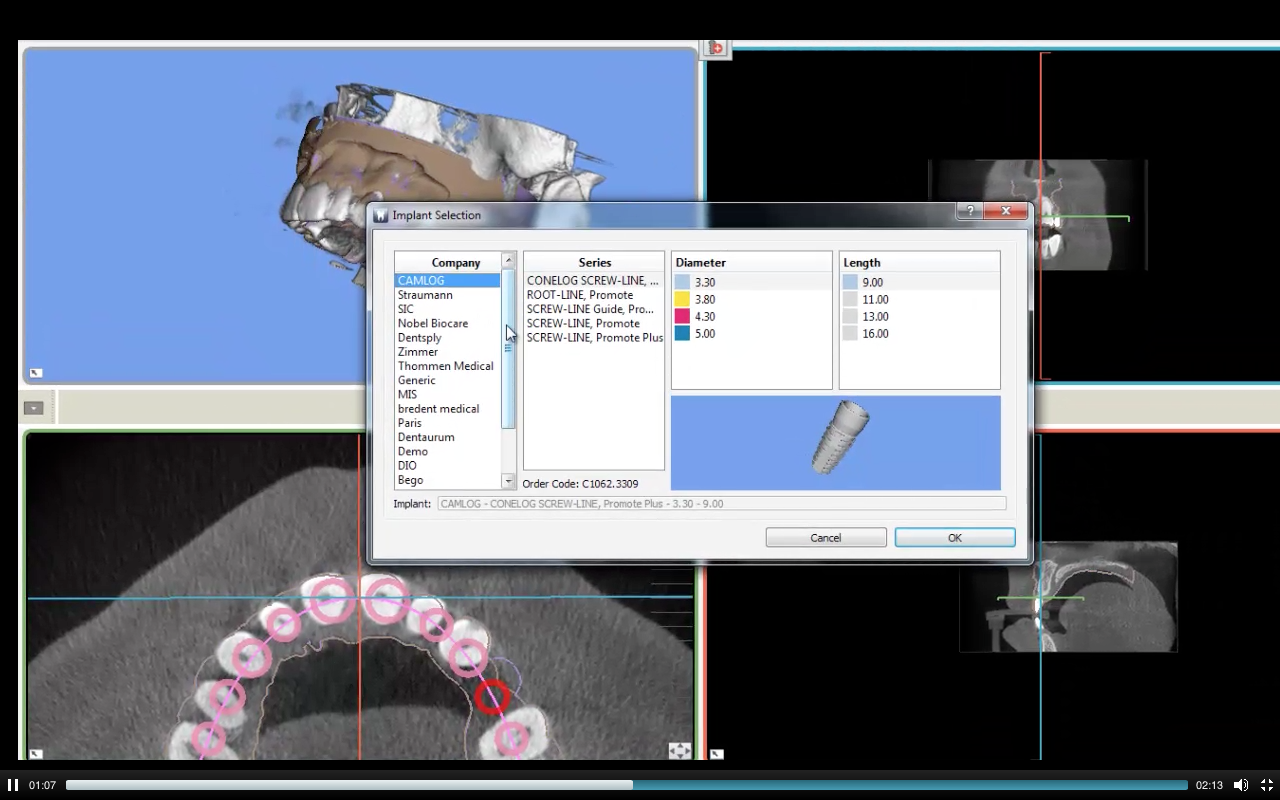Confirm implant with OK button
The height and width of the screenshot is (800, 1280).
(x=955, y=538)
